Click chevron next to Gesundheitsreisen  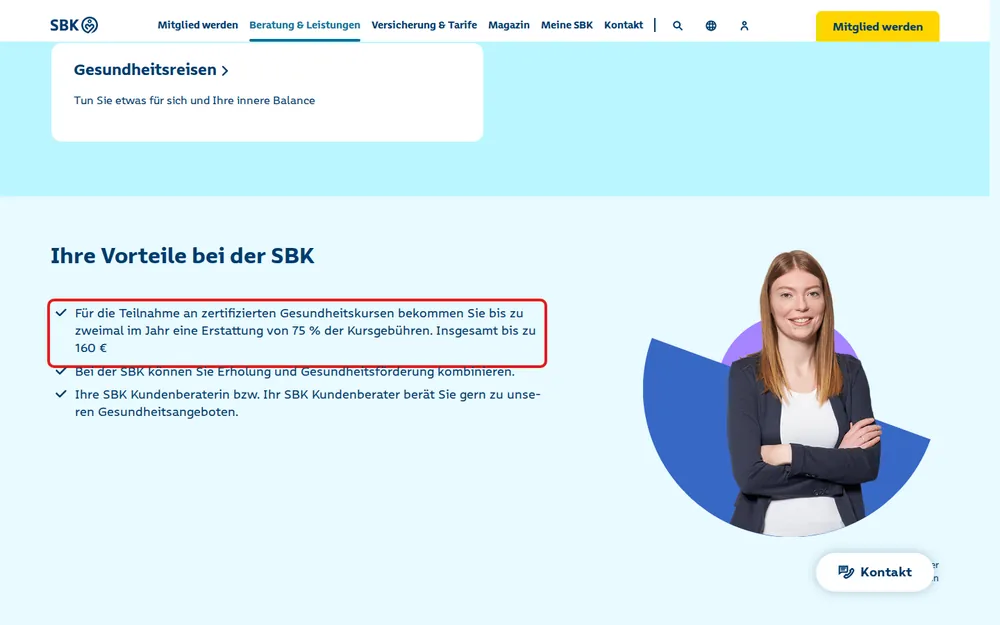click(x=224, y=71)
